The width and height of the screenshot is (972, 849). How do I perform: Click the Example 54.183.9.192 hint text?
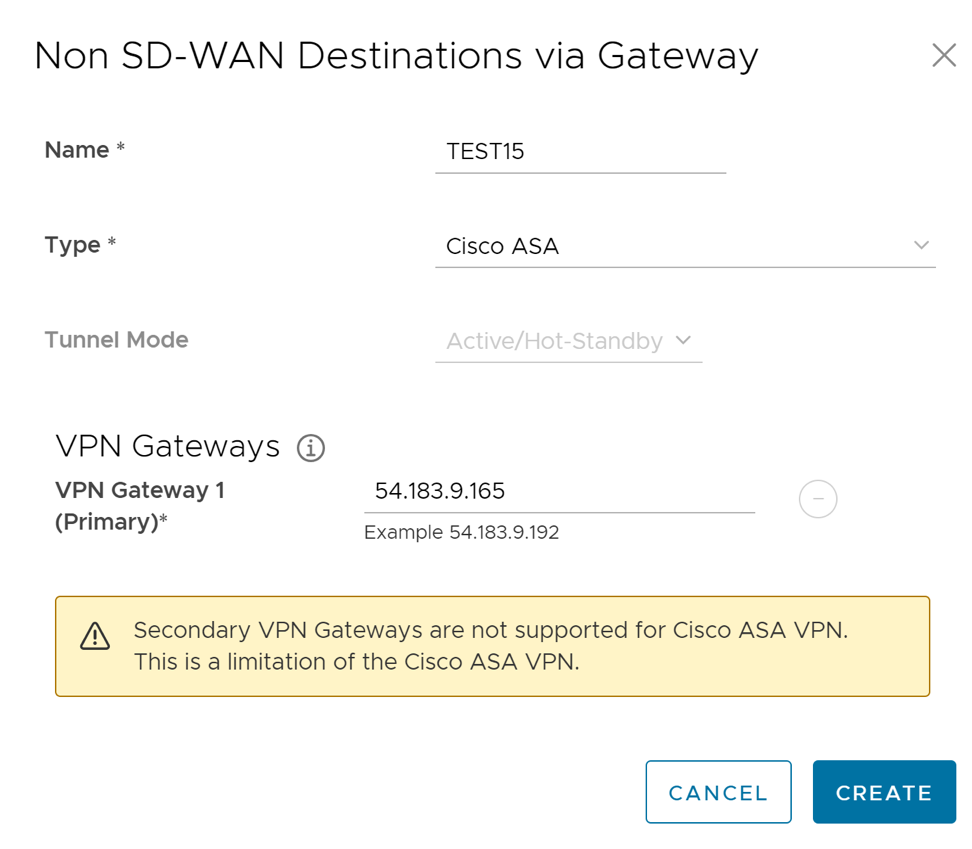coord(461,533)
